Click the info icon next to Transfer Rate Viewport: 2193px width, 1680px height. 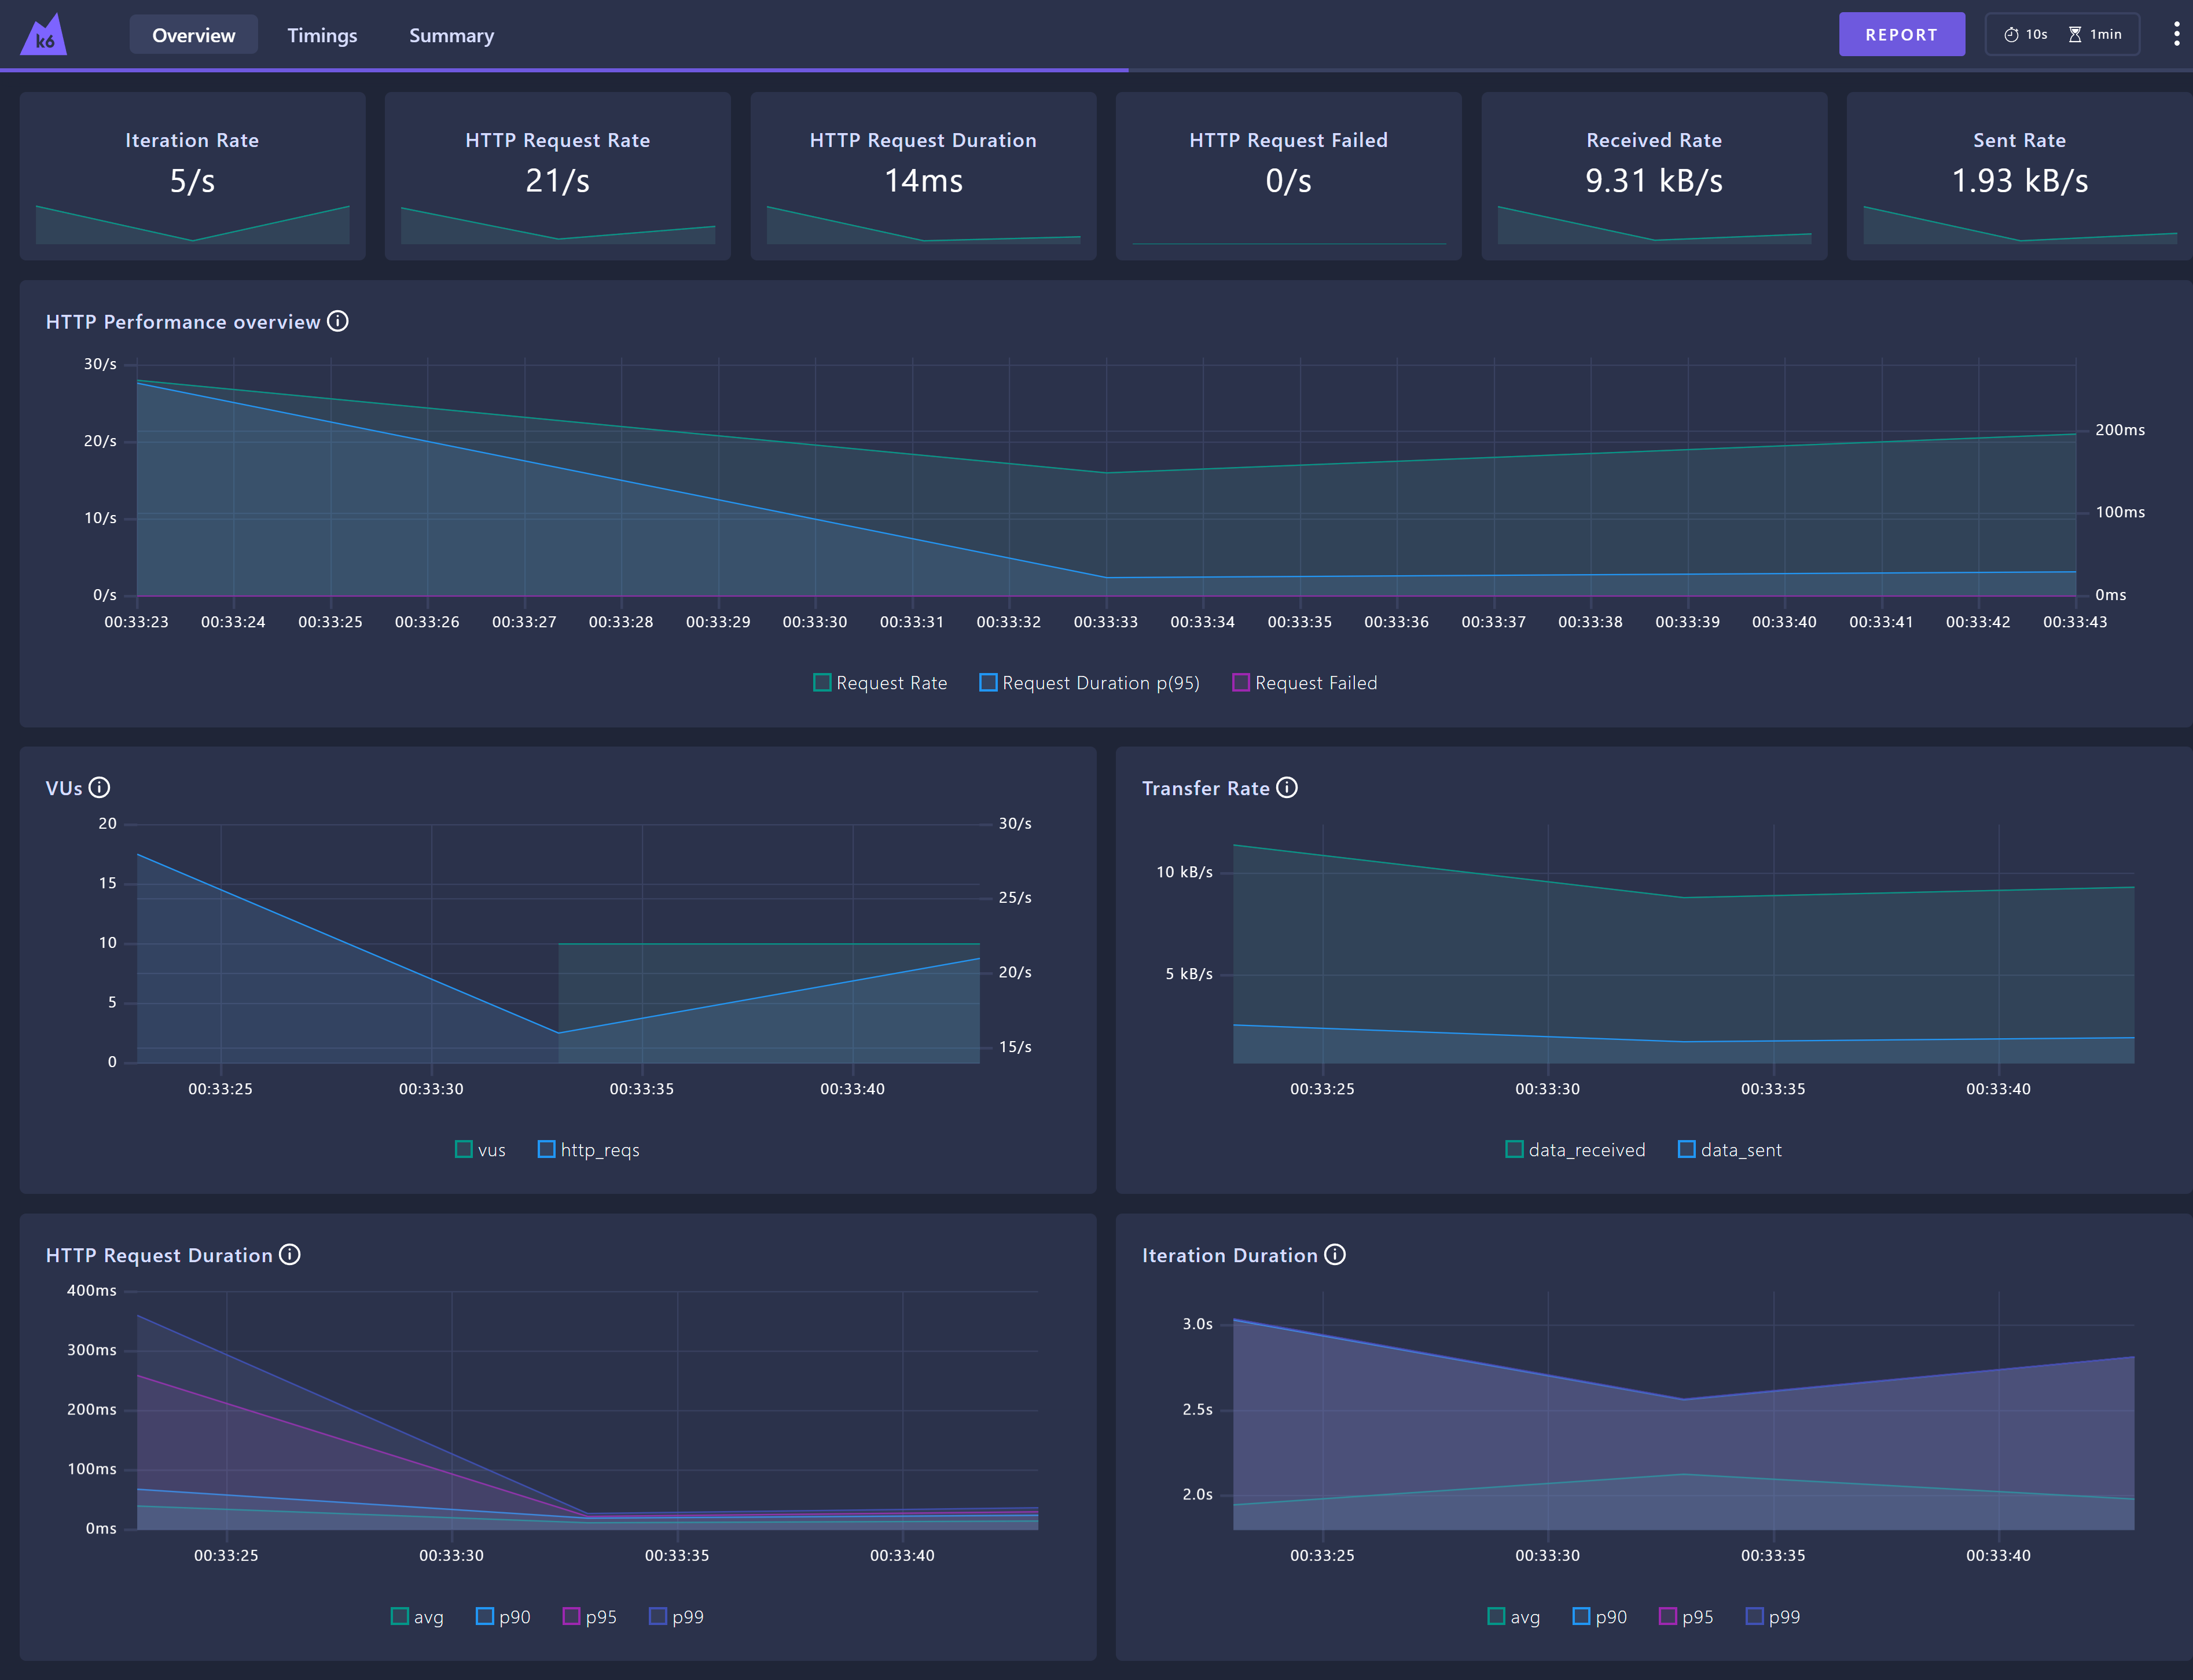click(x=1287, y=787)
